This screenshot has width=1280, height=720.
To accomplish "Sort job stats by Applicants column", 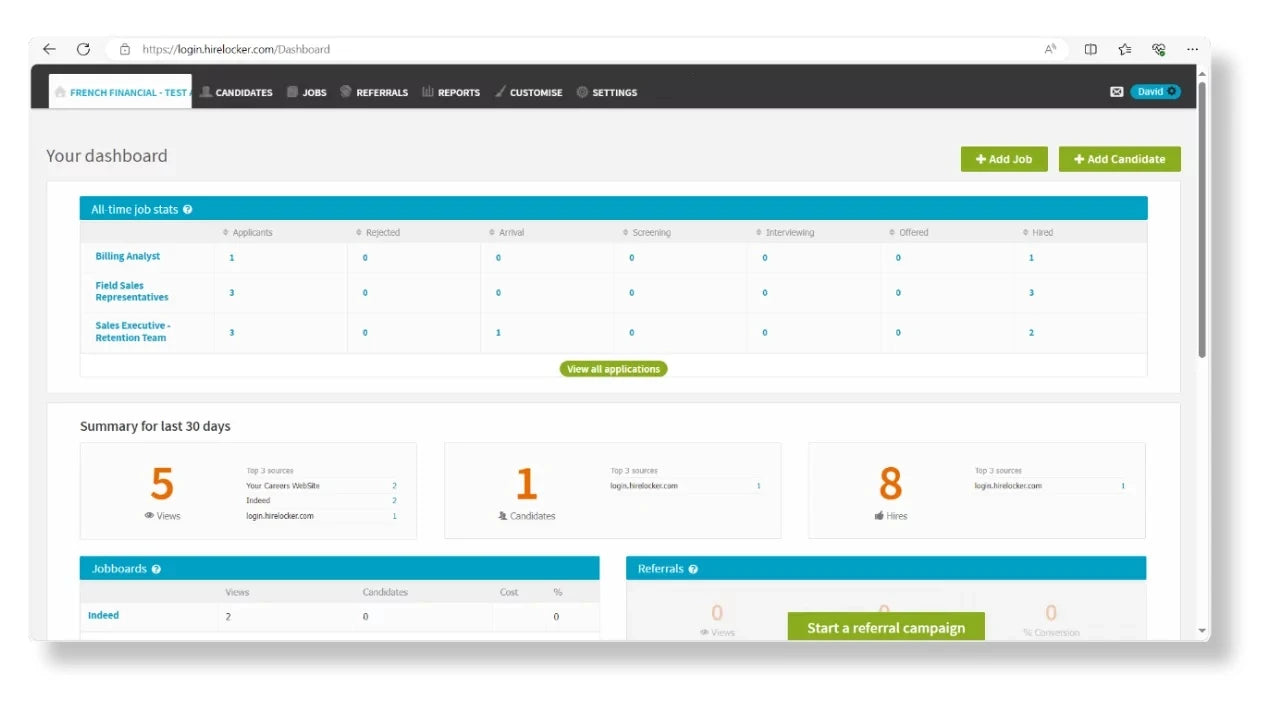I will coord(251,233).
